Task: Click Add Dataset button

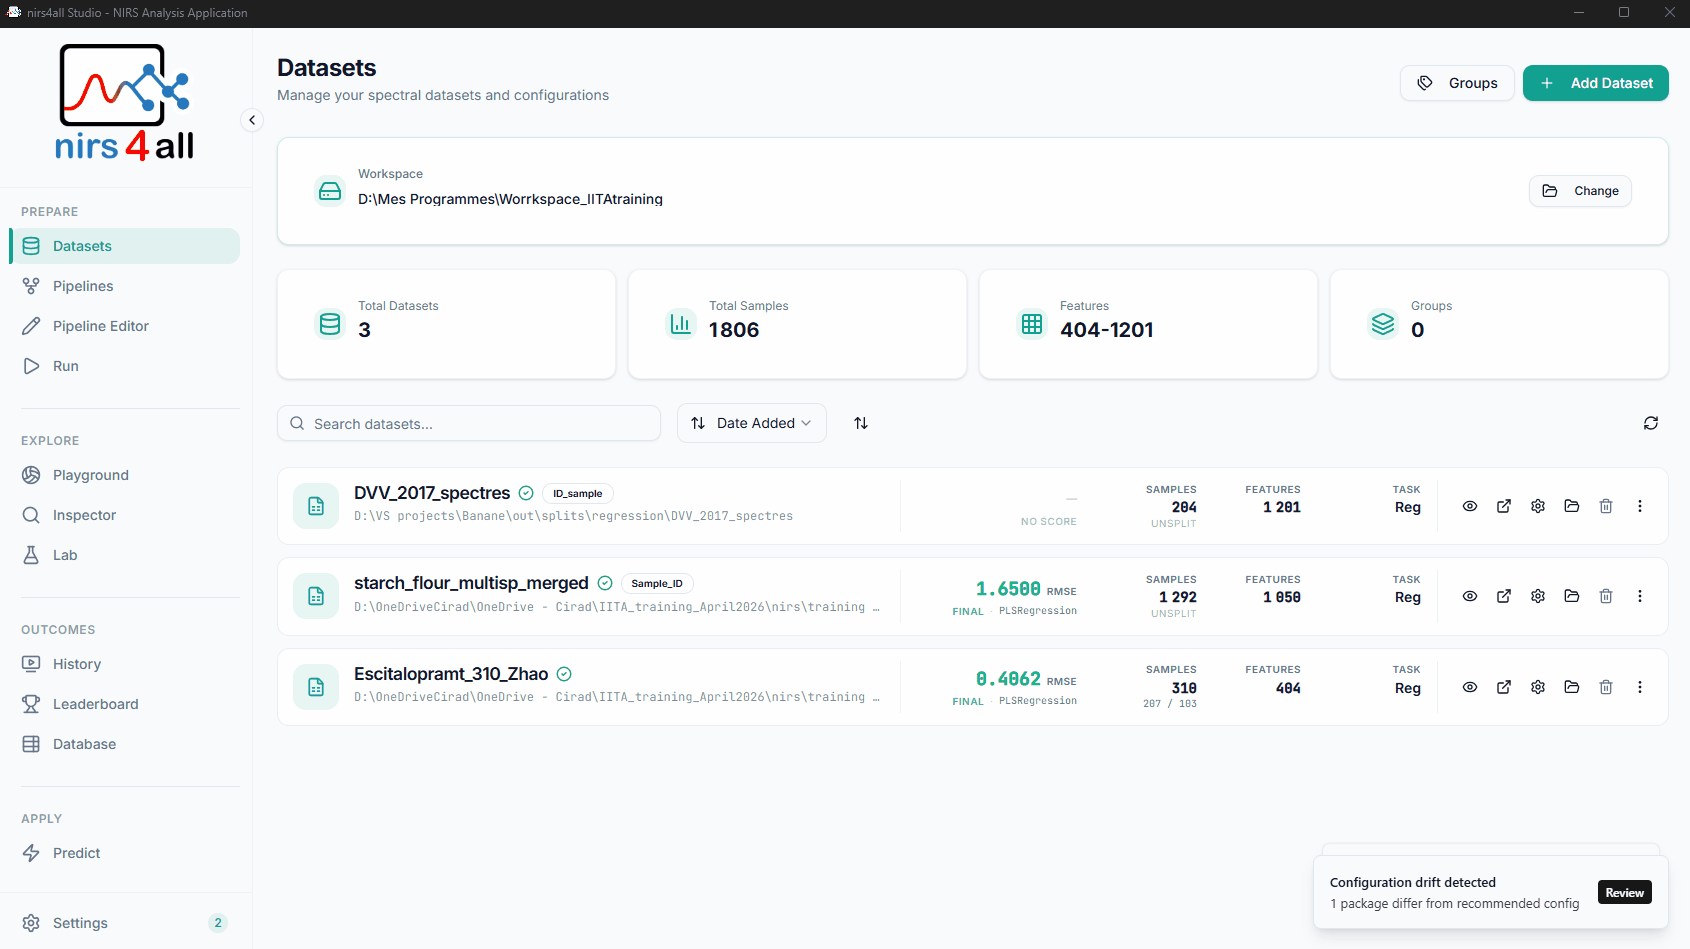Action: coord(1596,83)
